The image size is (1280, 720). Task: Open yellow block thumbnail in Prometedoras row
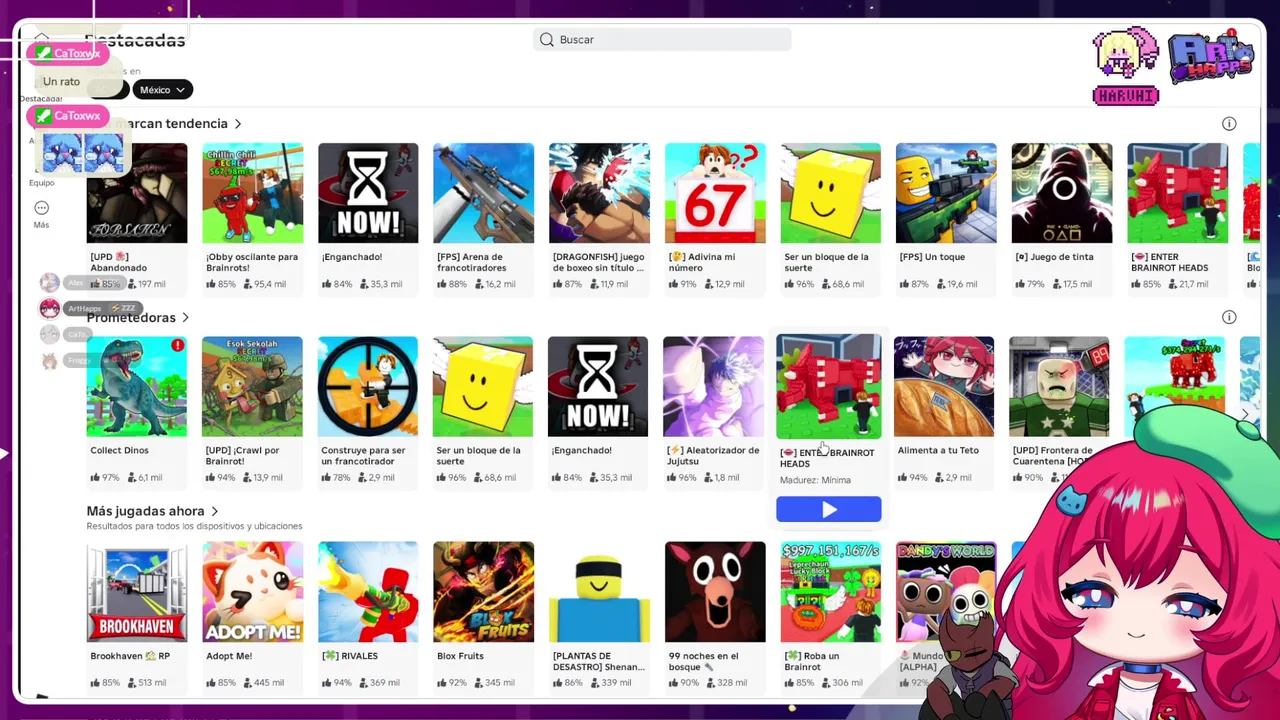(x=483, y=387)
